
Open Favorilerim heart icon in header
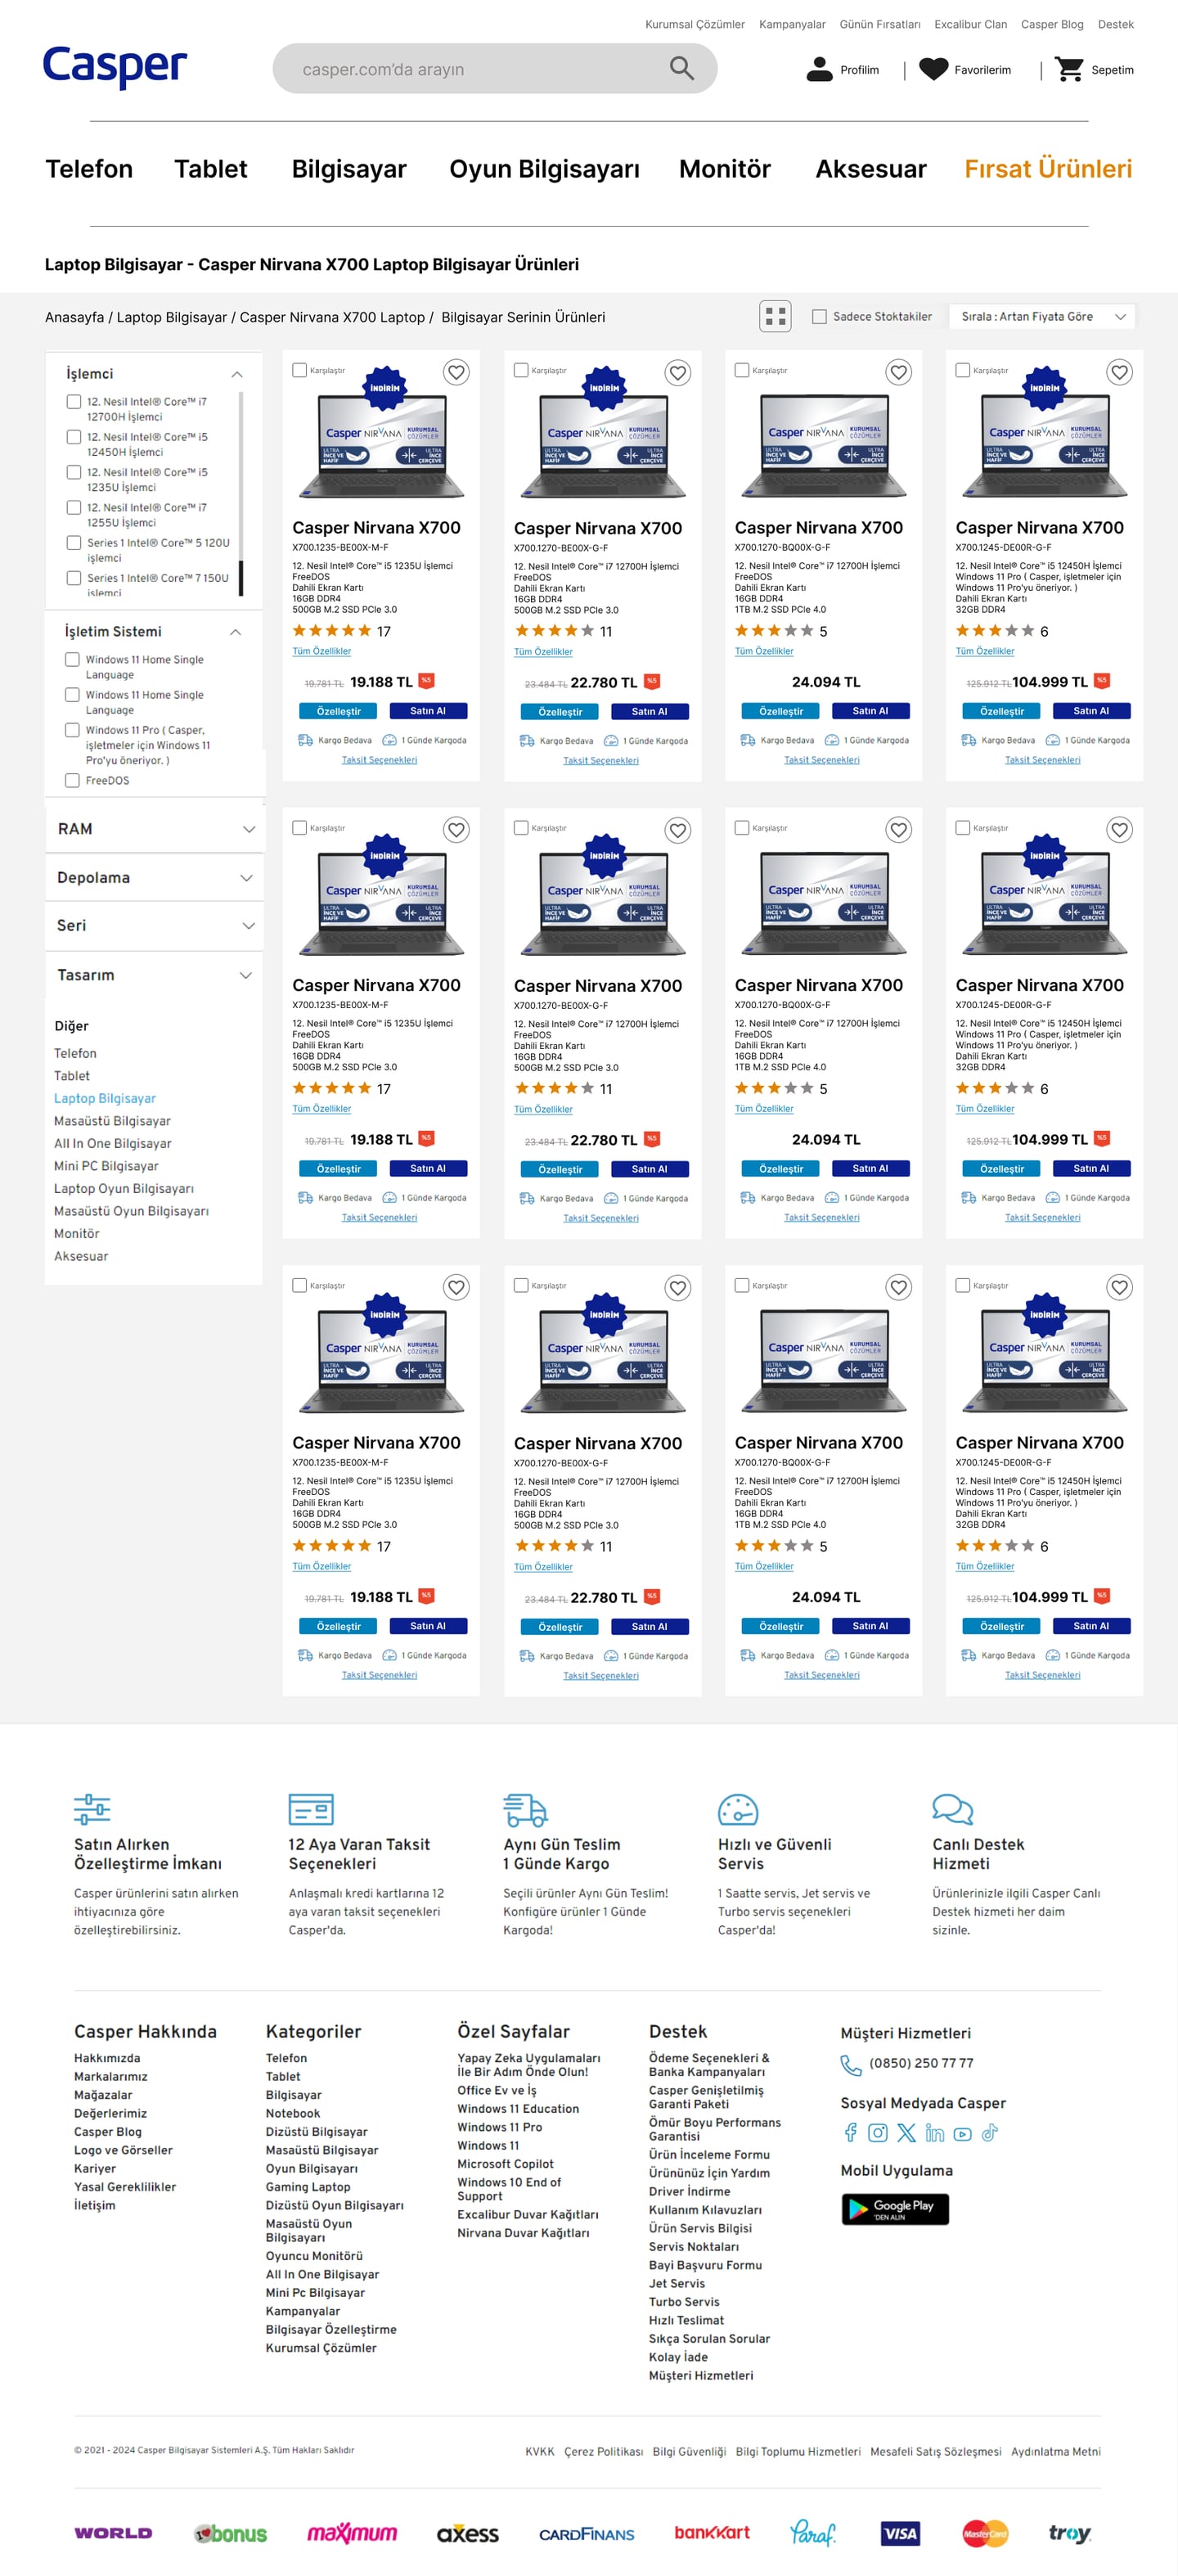tap(933, 69)
